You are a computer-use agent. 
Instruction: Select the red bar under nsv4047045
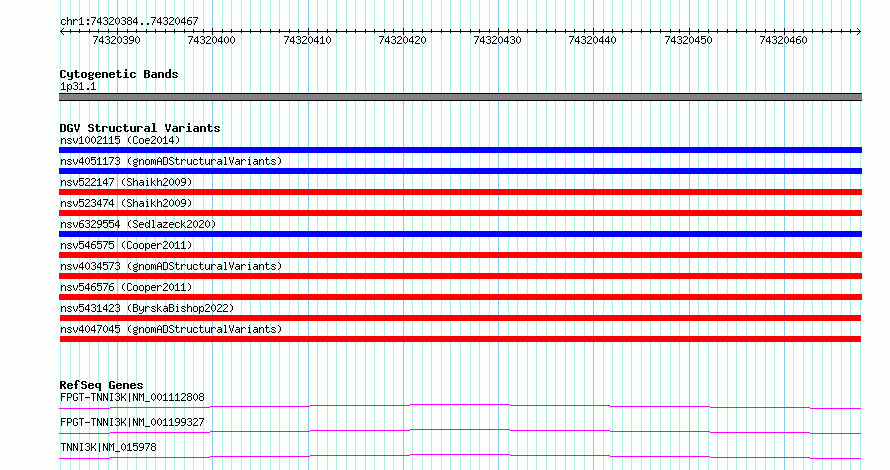point(460,339)
